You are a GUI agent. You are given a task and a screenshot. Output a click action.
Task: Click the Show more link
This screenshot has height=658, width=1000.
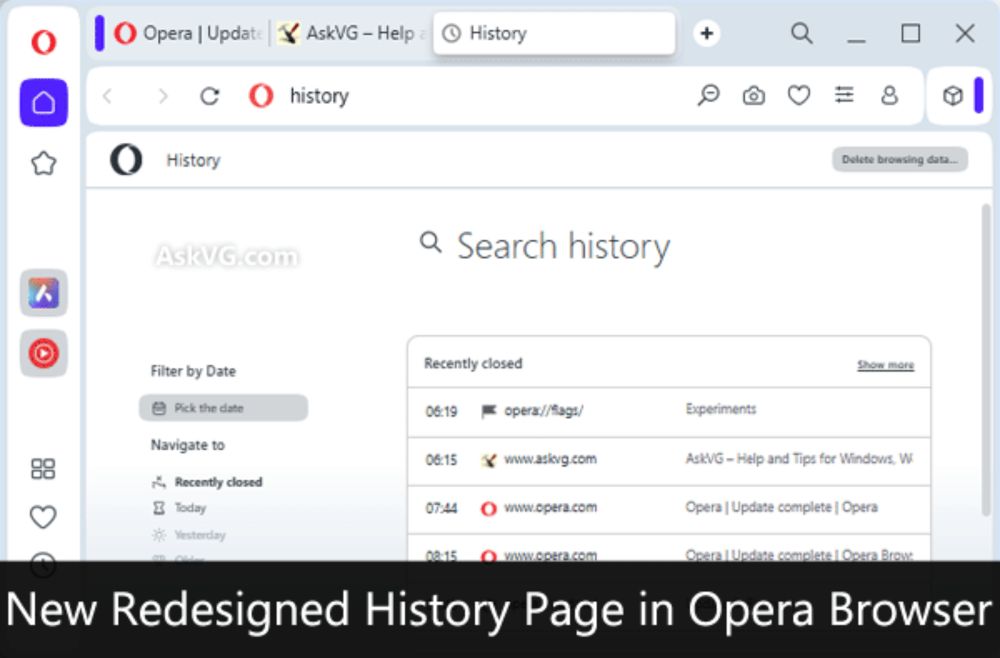click(885, 365)
